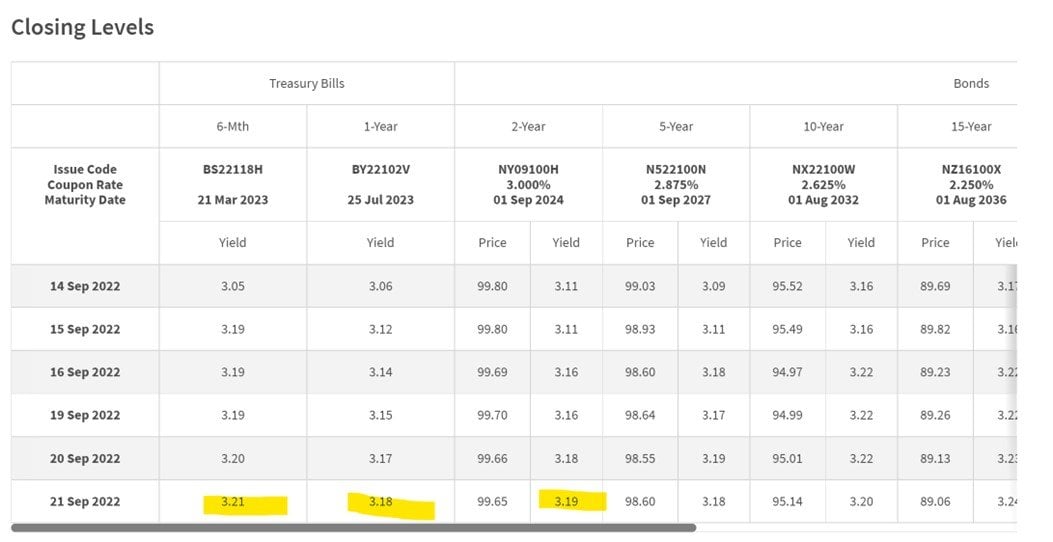Click the NX22100W 2.625% issue cell

823,185
